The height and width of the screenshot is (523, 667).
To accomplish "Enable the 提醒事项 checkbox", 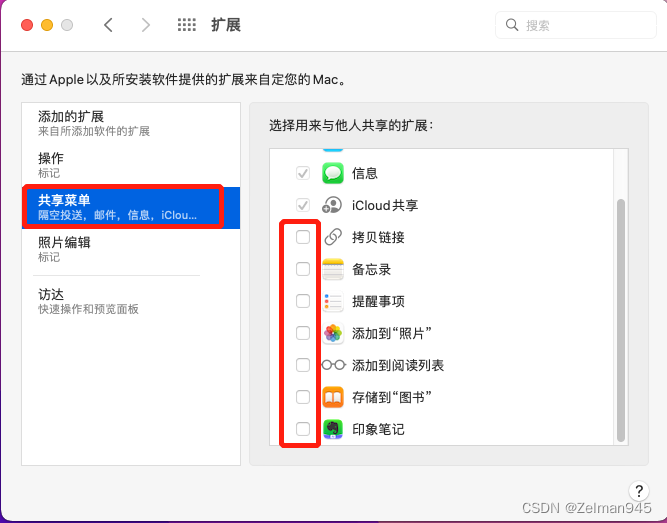I will click(x=303, y=301).
